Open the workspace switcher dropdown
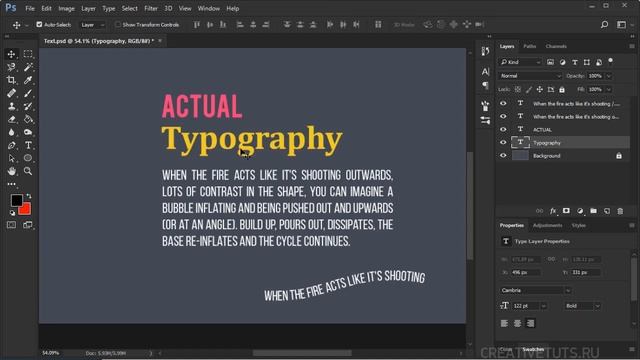 pyautogui.click(x=623, y=24)
